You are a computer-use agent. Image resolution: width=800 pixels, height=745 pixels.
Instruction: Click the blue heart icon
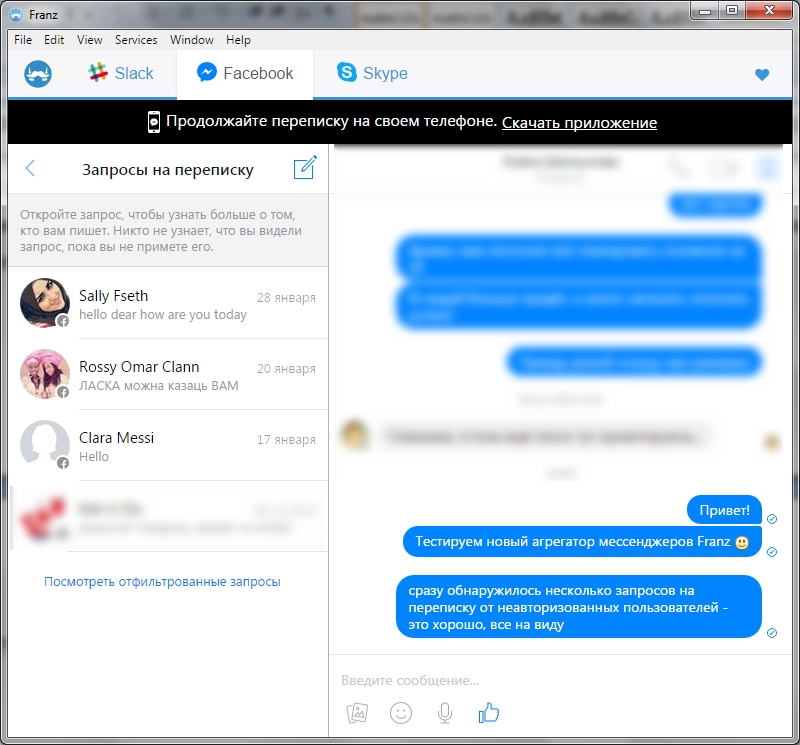coord(762,74)
